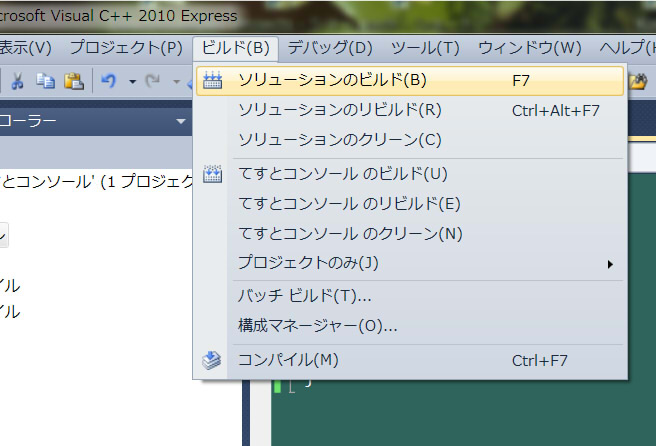Click the build solution icon in menu
Viewport: 656px width, 446px height.
[x=213, y=80]
